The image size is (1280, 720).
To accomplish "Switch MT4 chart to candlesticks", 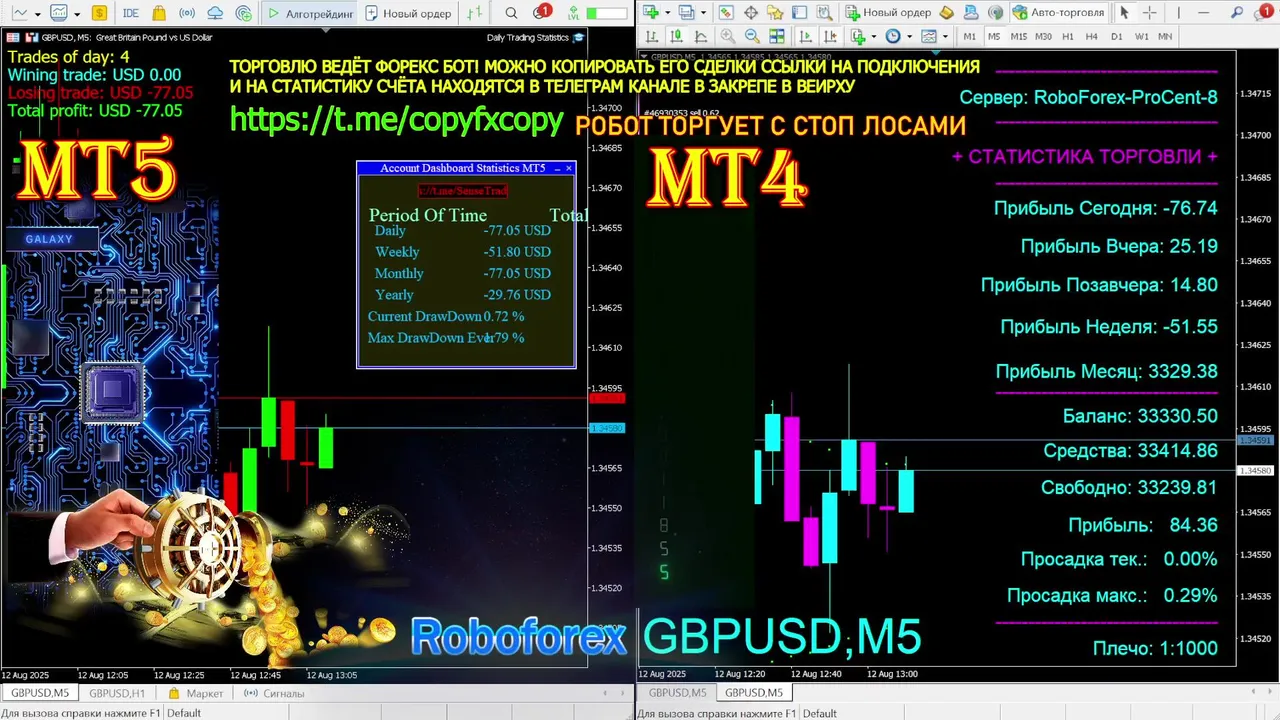I will click(676, 36).
